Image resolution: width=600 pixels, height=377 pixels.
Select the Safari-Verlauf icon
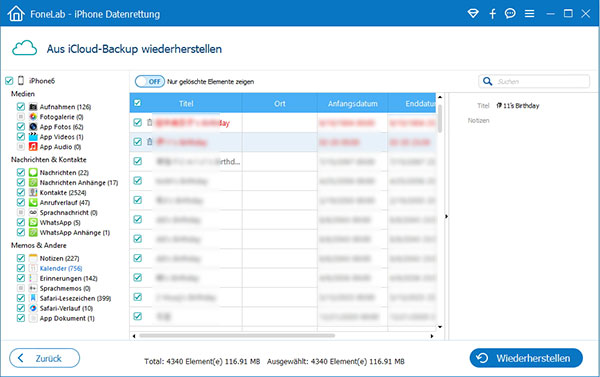[33, 308]
